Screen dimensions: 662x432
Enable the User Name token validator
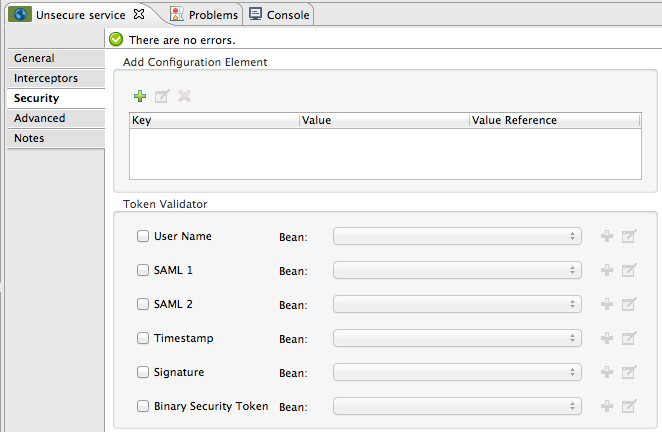coord(143,237)
